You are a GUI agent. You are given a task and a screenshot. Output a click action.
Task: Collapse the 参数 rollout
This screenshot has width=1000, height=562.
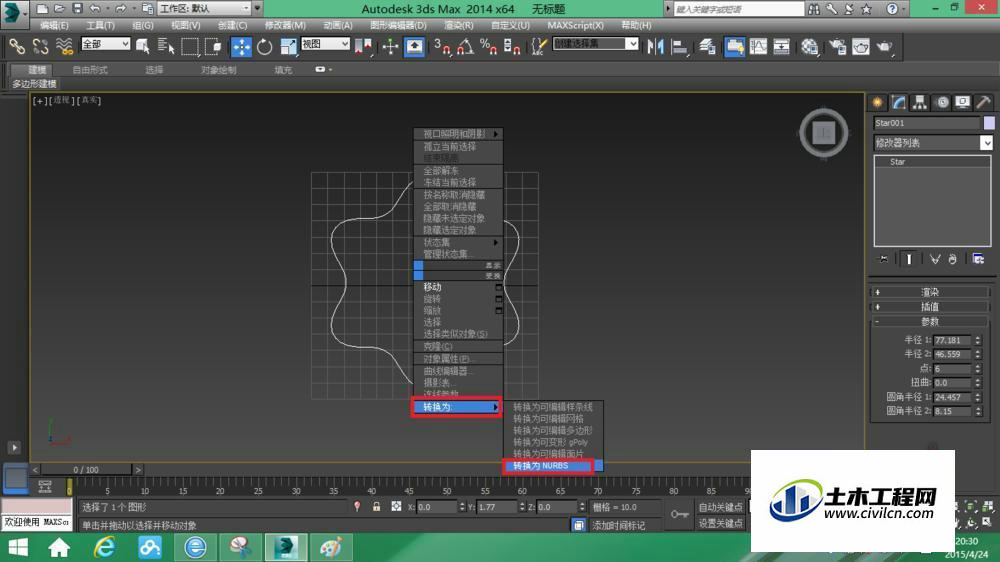point(929,322)
